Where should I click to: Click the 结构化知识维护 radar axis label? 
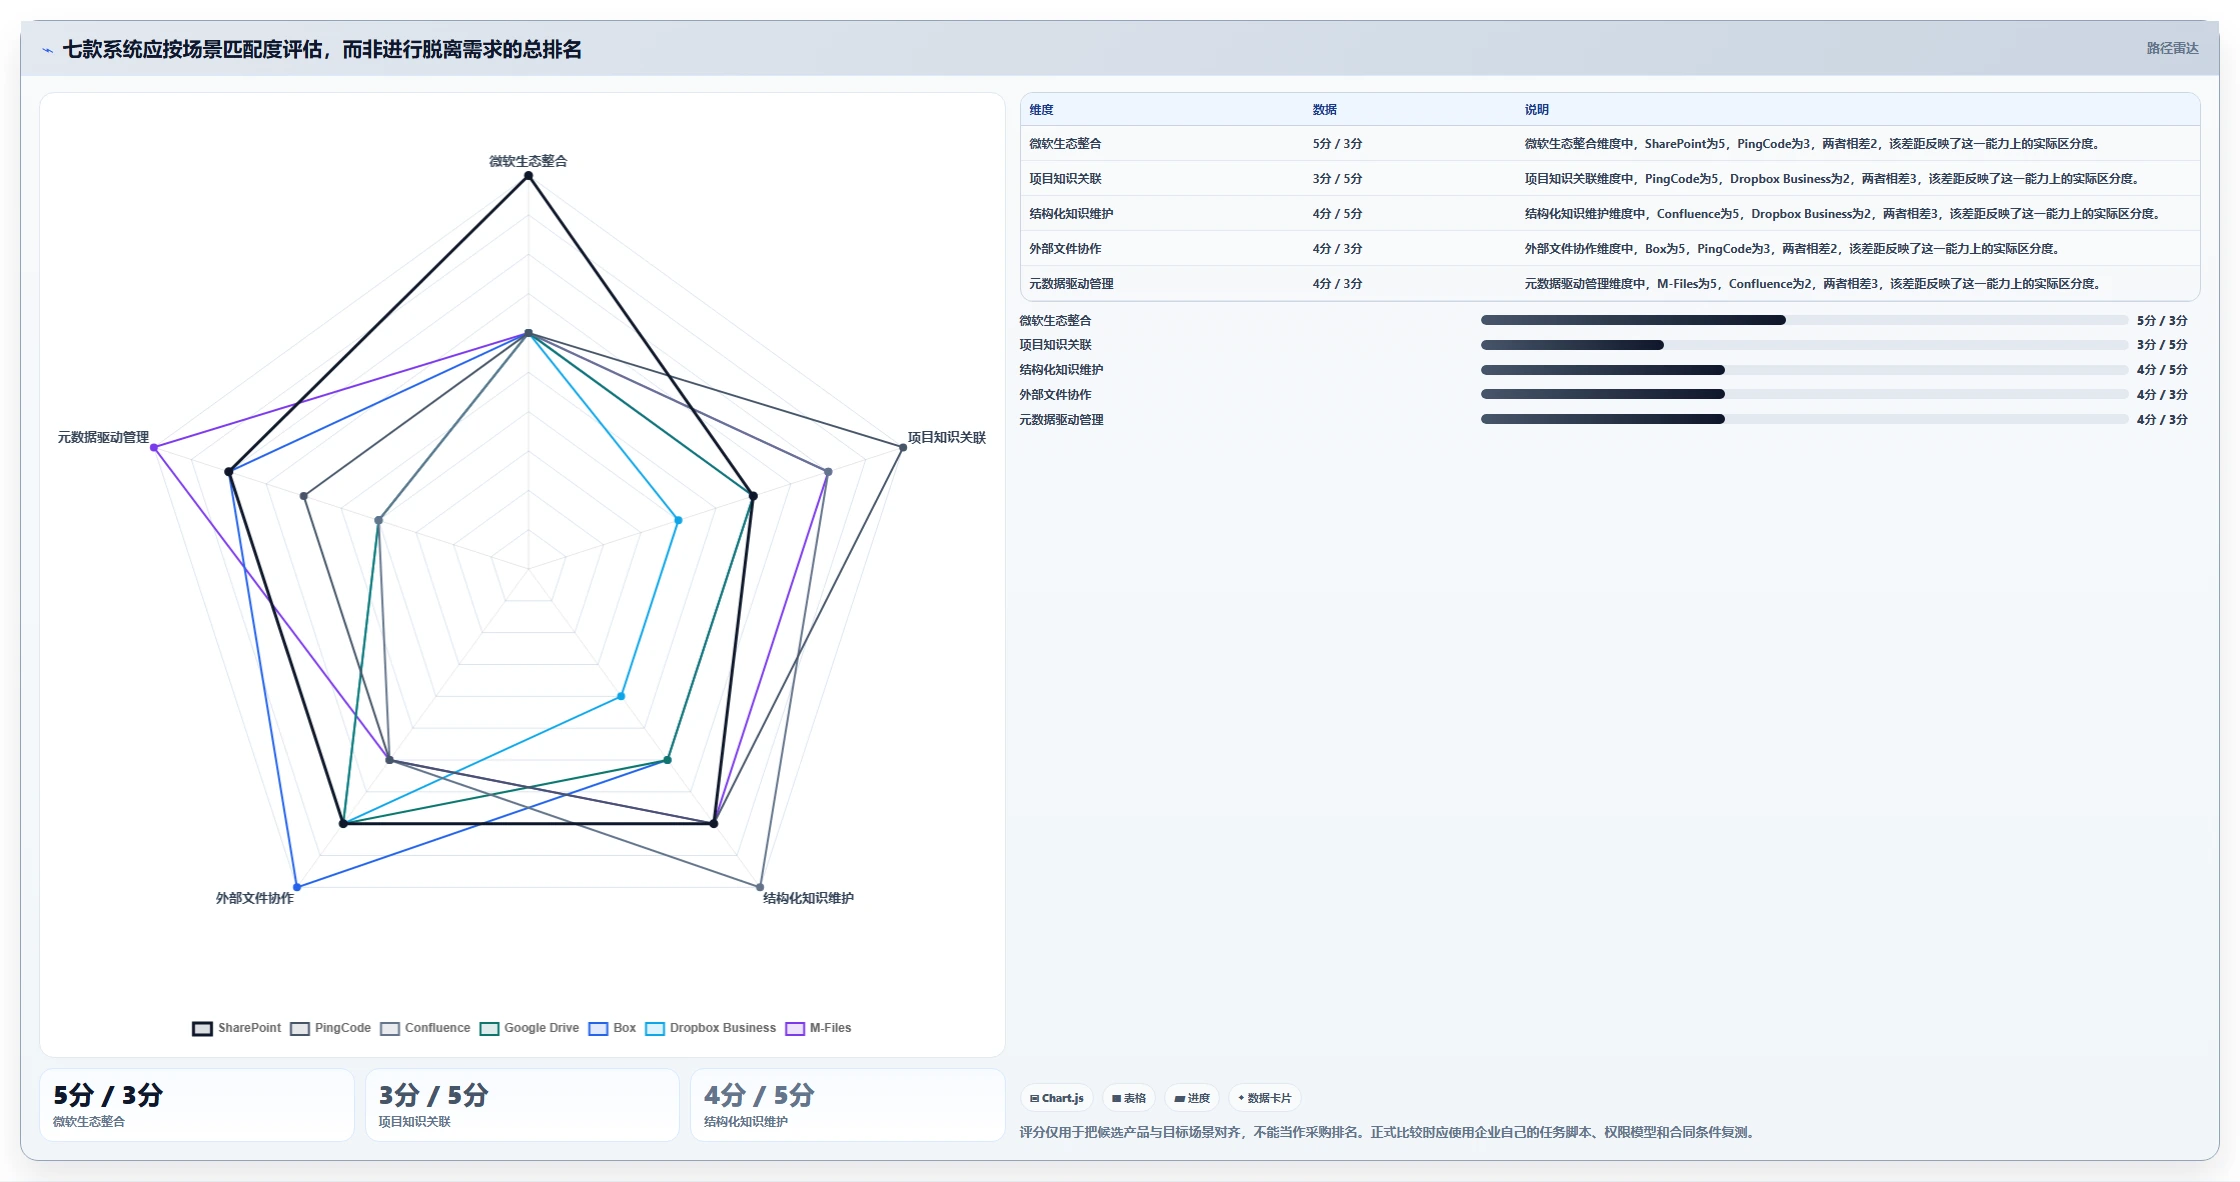point(808,898)
